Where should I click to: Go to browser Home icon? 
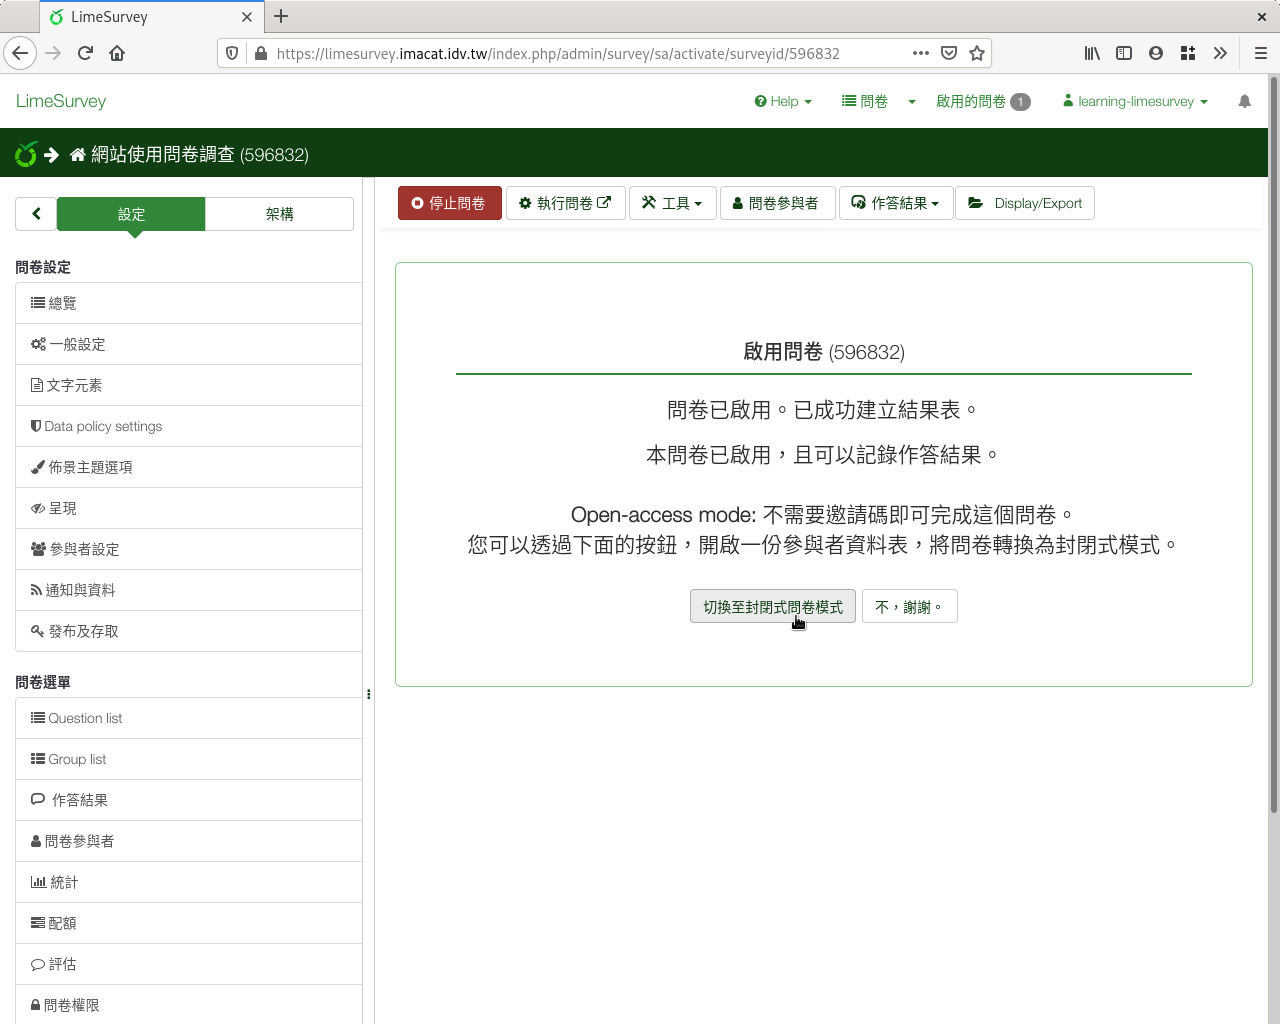[117, 53]
